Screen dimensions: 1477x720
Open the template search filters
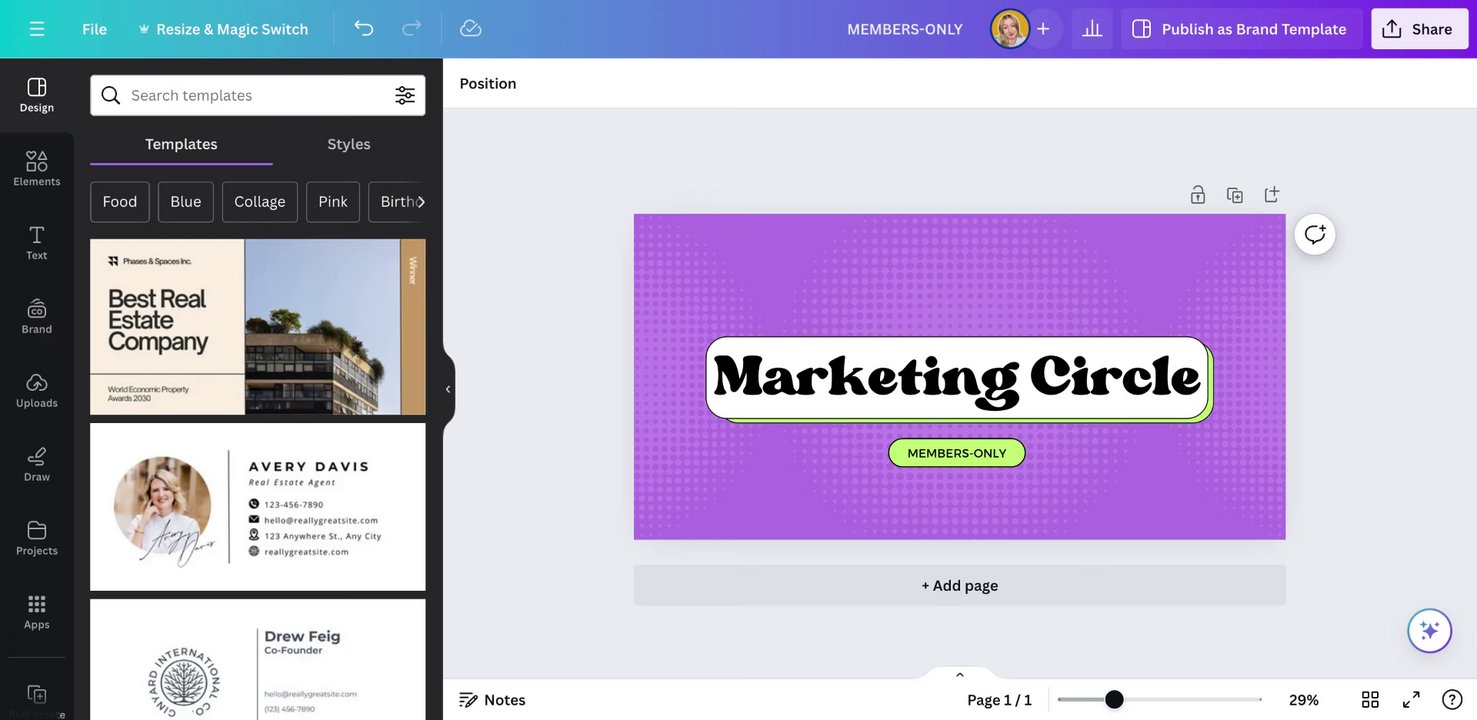[405, 95]
